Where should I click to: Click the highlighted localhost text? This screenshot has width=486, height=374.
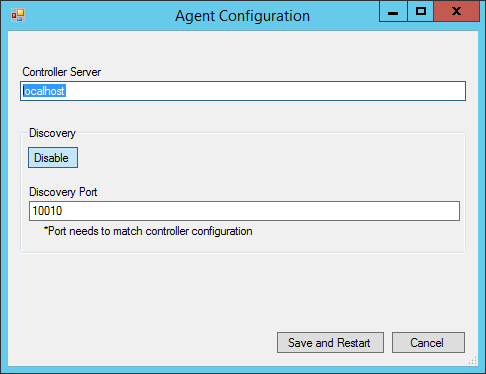44,91
